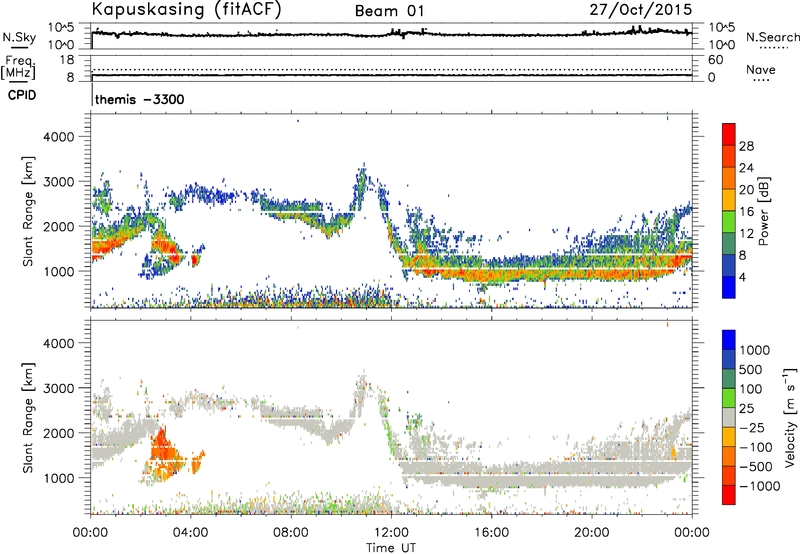Click the 'Power [dB]' colorbar label
Image resolution: width=800 pixels, height=554 pixels.
[x=763, y=211]
